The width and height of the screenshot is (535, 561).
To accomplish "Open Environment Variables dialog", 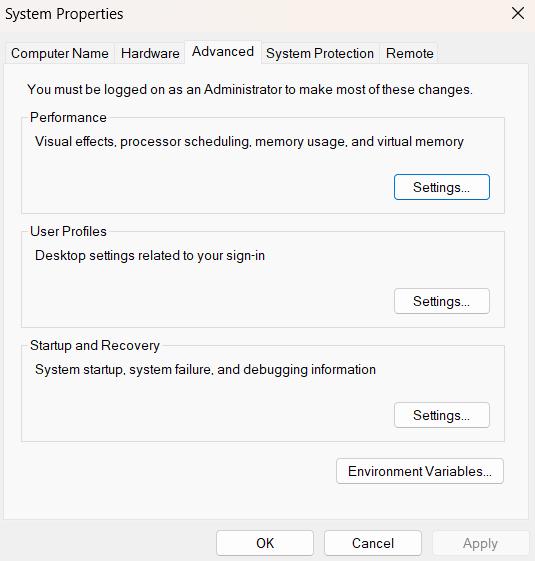I will pos(420,471).
